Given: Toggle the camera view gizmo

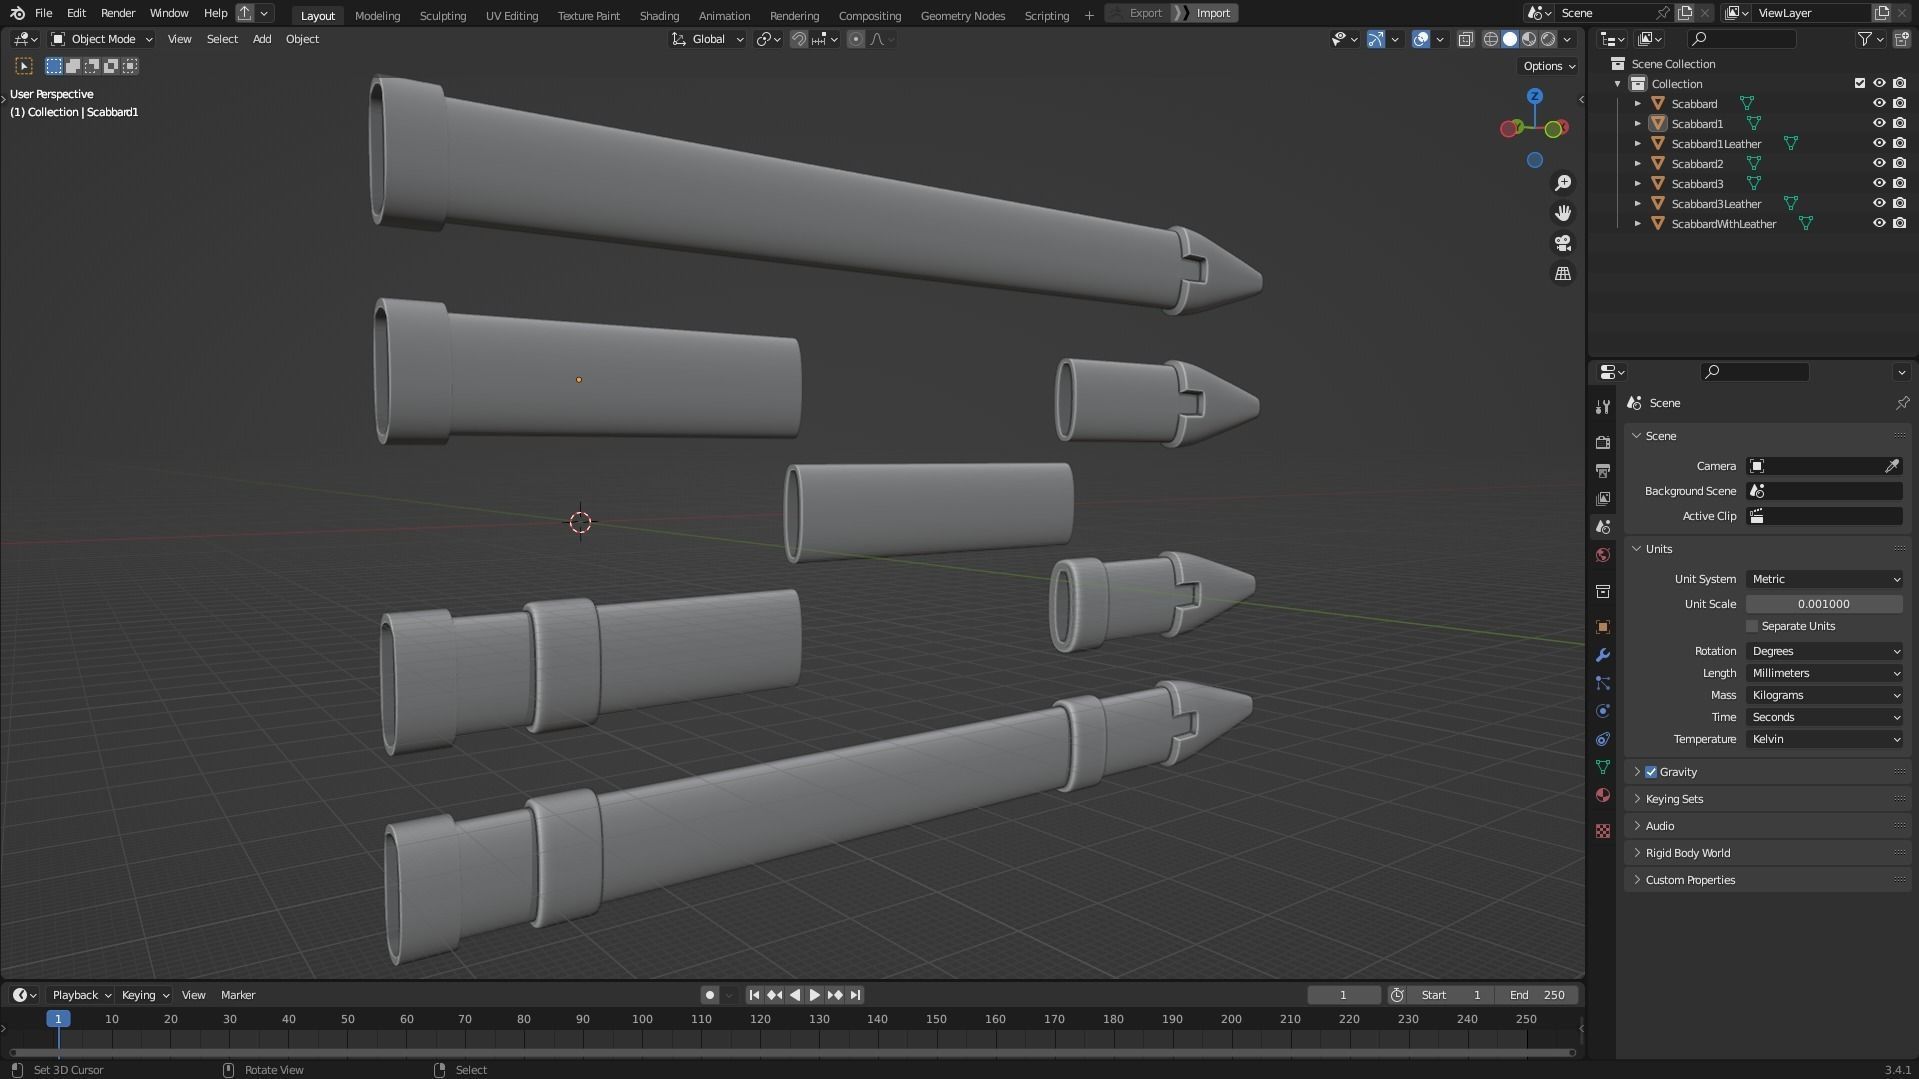Looking at the screenshot, I should (x=1563, y=243).
